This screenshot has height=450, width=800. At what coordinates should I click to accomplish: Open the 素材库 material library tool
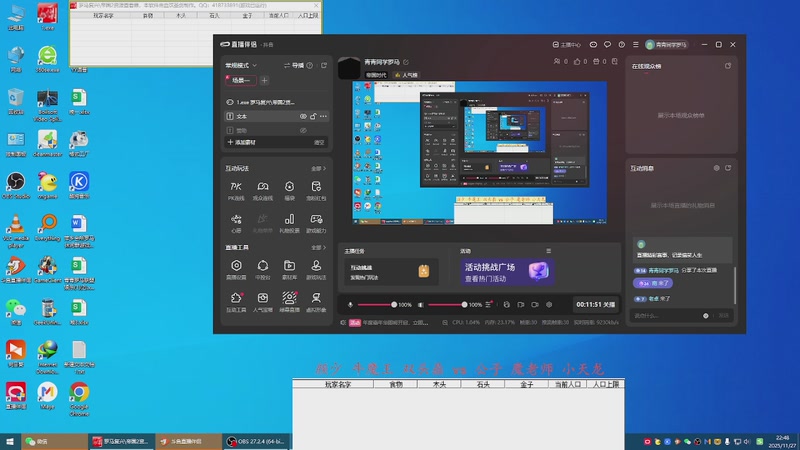289,269
